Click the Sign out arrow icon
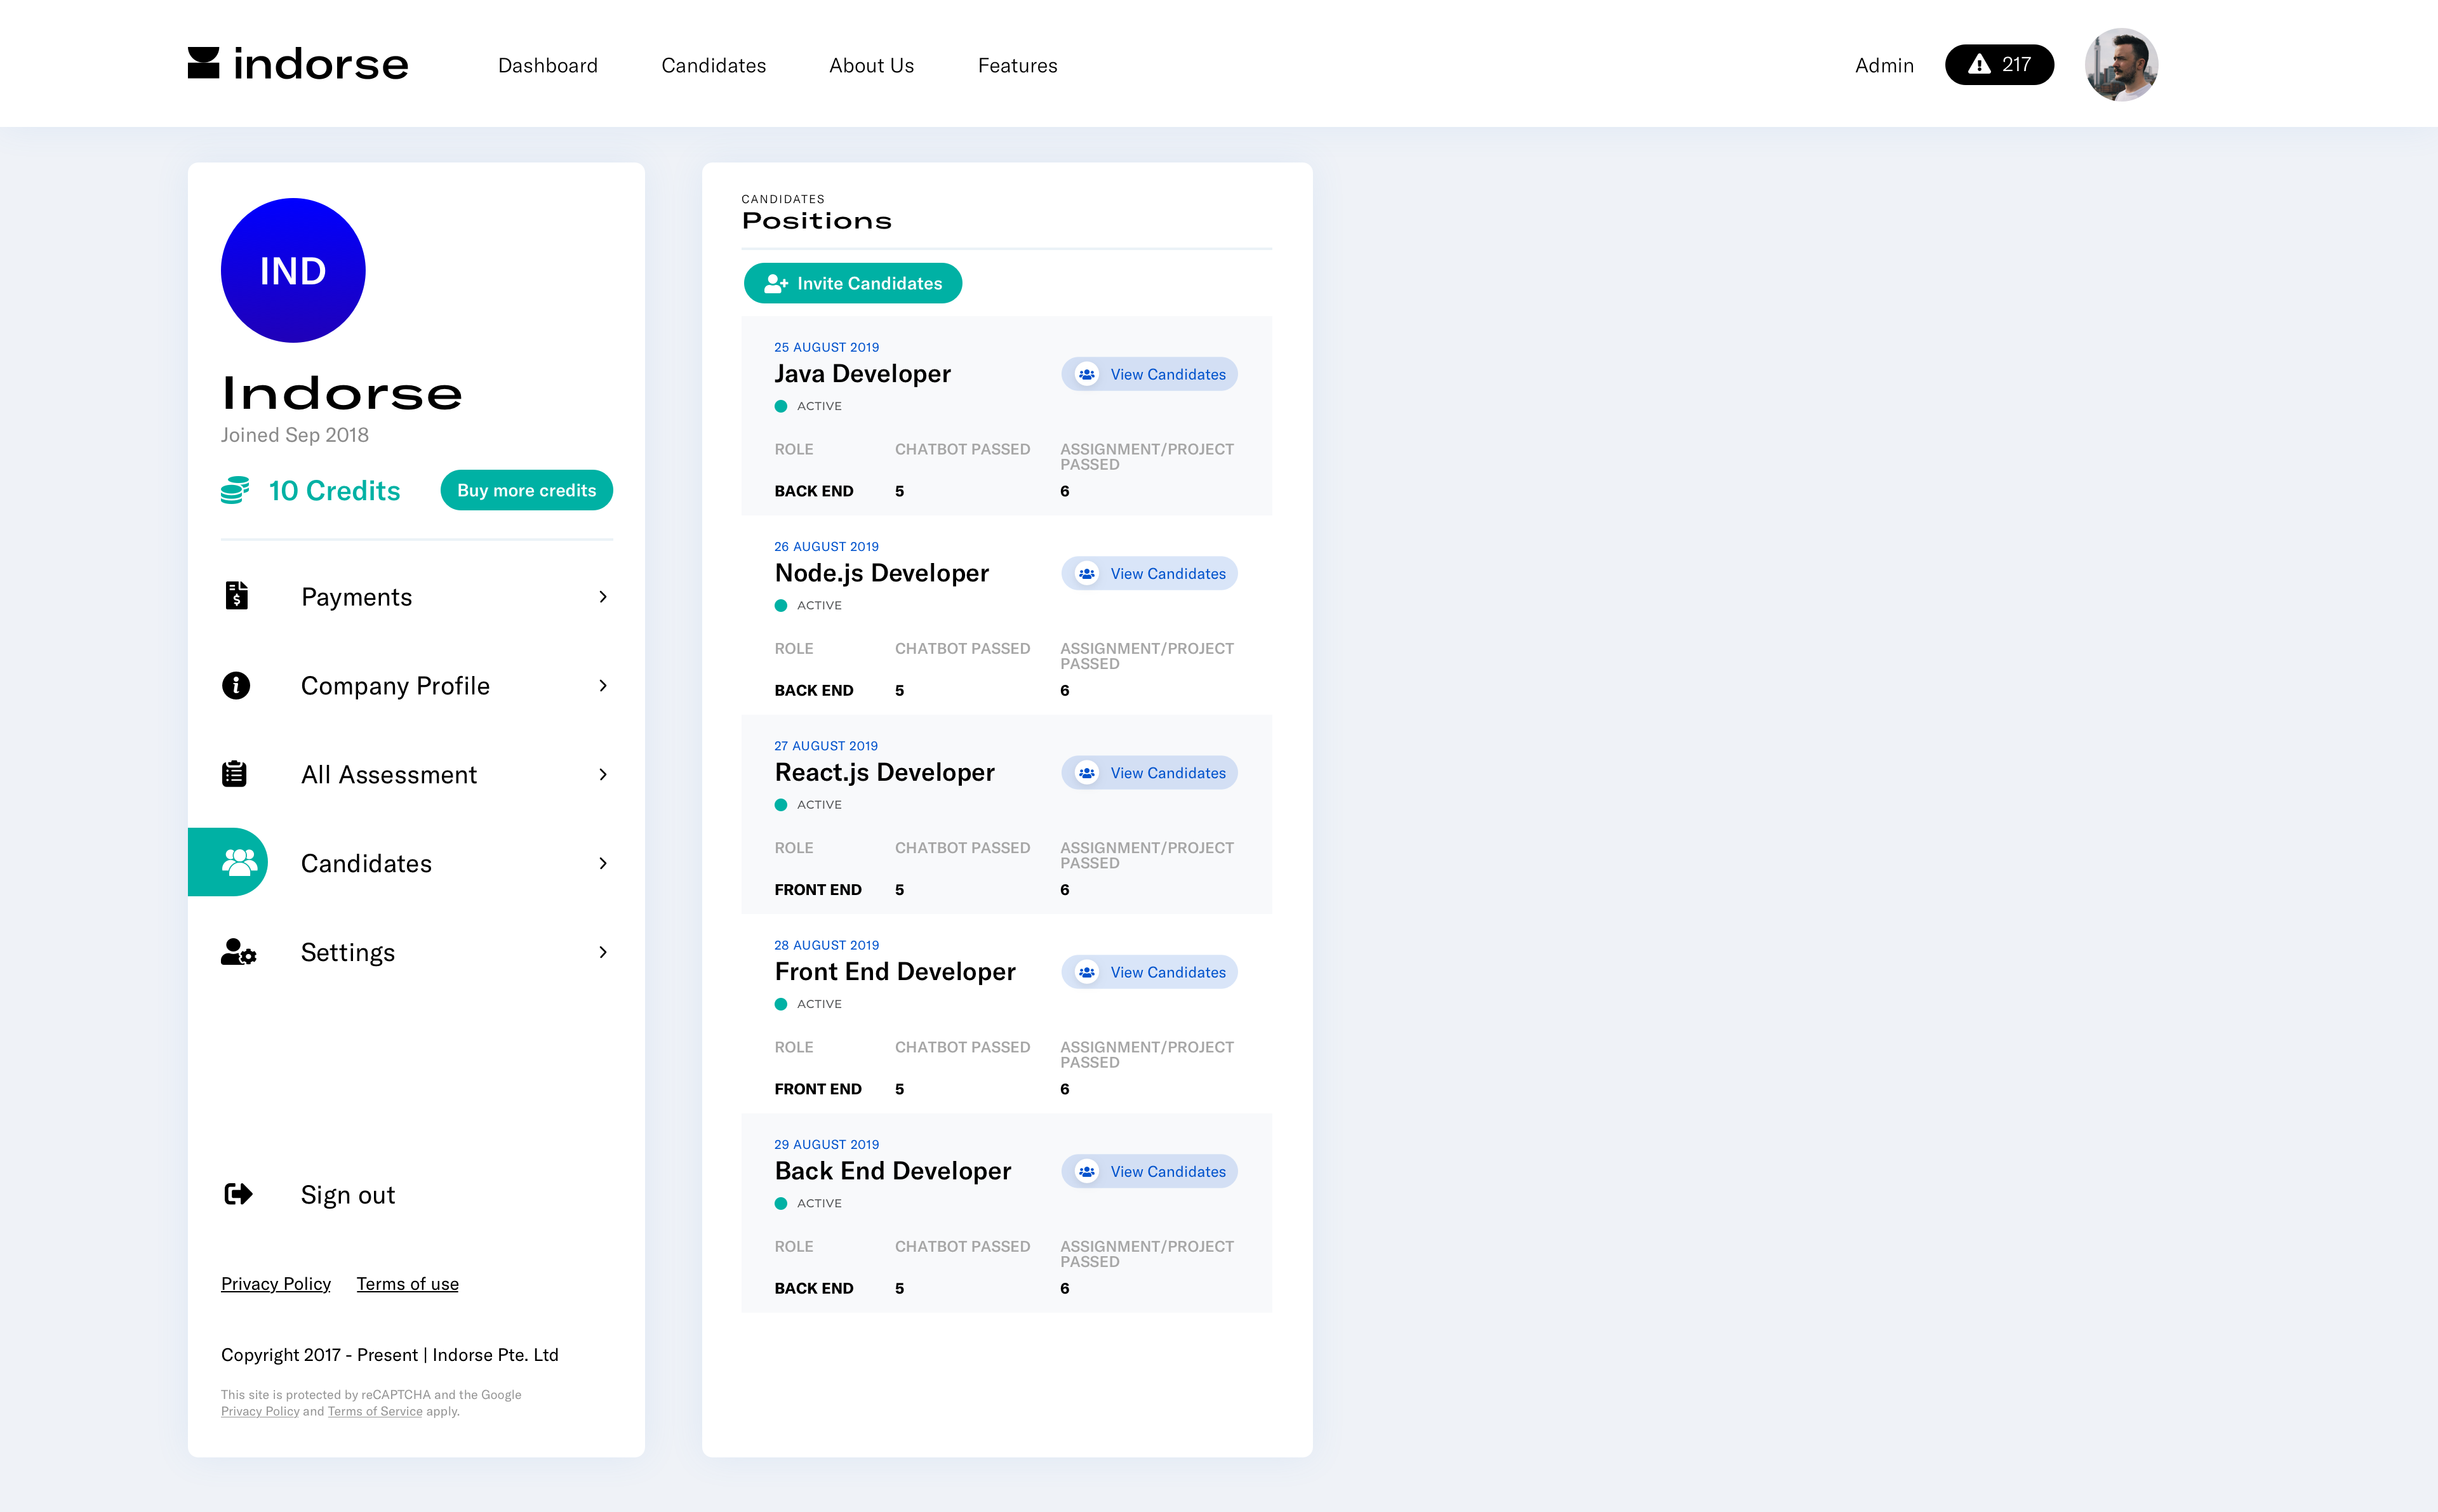This screenshot has width=2438, height=1512. pos(238,1194)
